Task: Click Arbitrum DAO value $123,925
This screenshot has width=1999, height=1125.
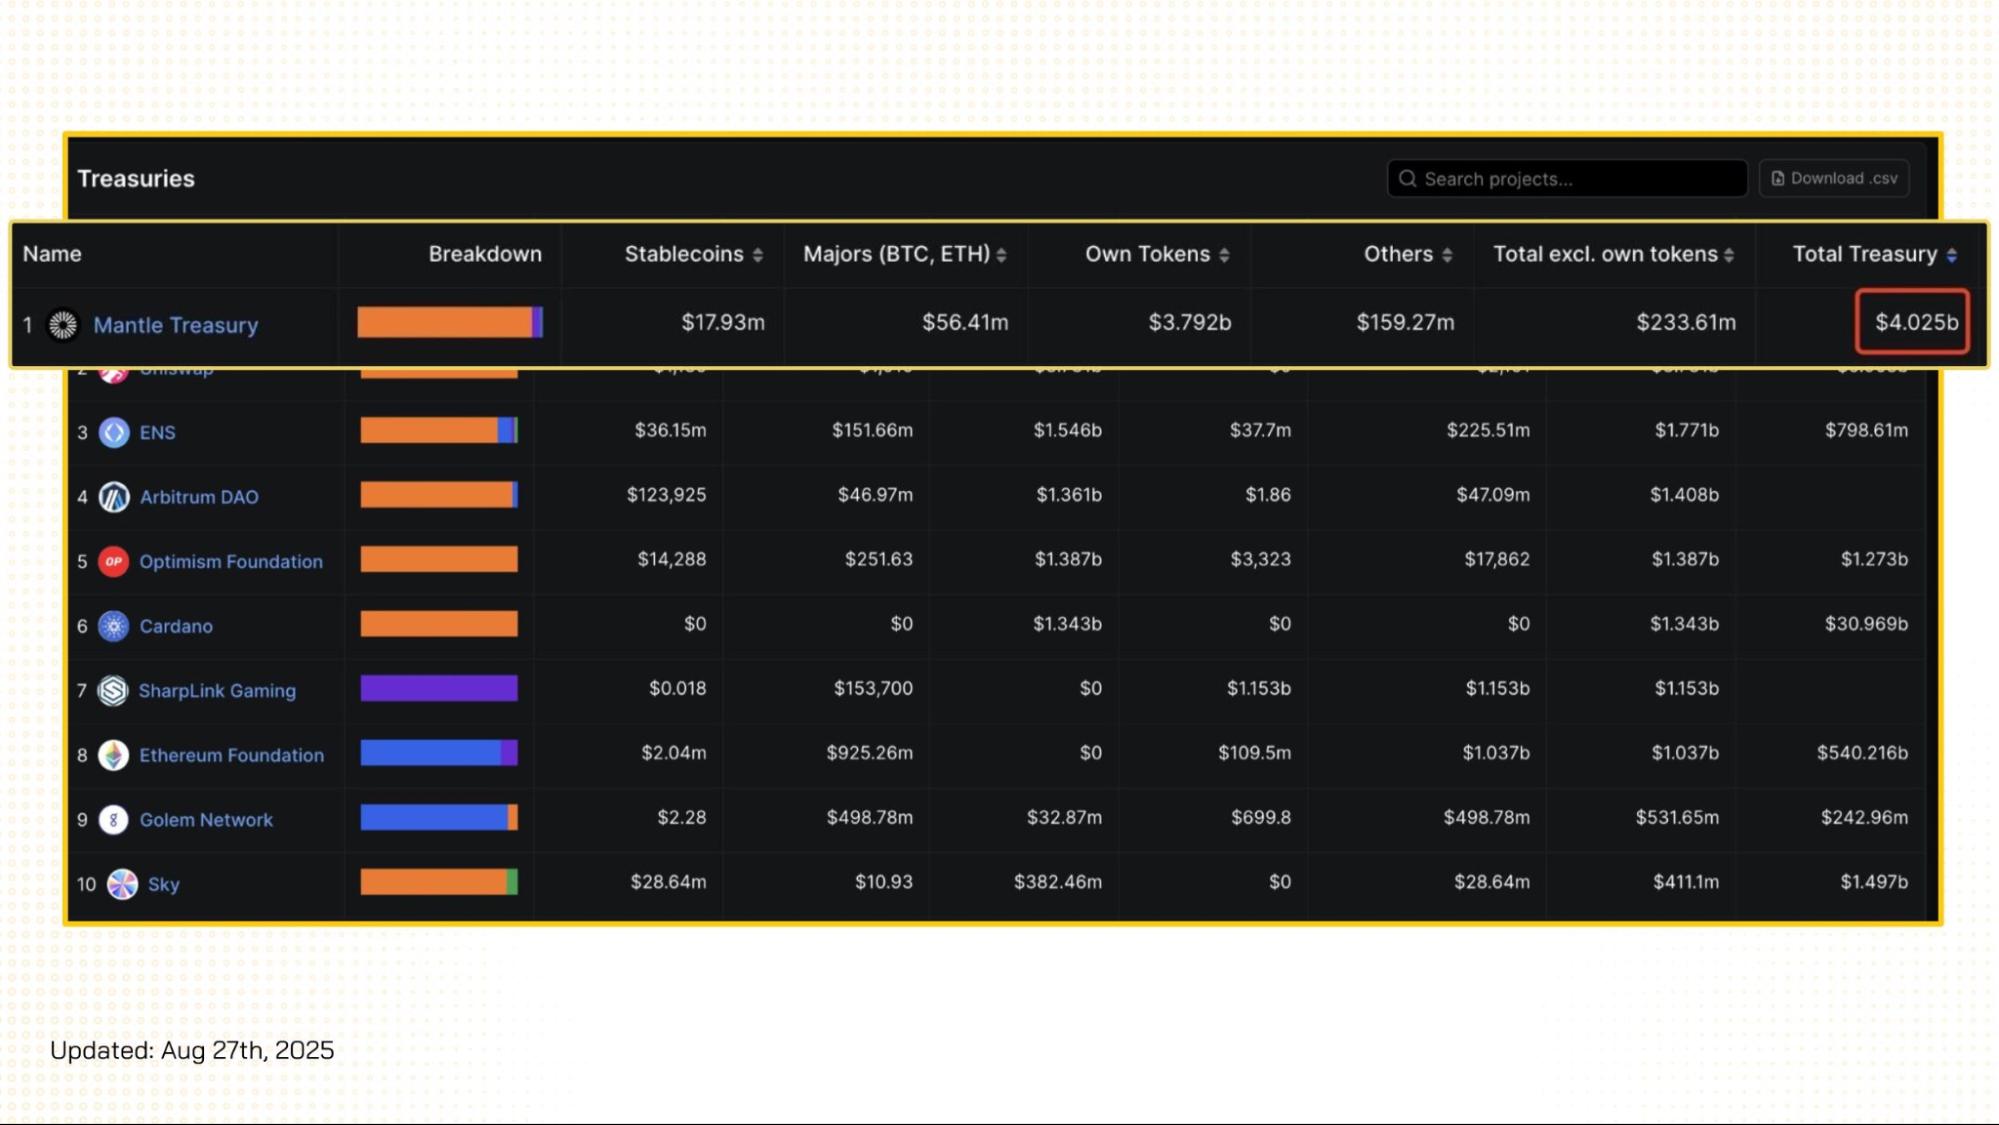Action: [666, 495]
